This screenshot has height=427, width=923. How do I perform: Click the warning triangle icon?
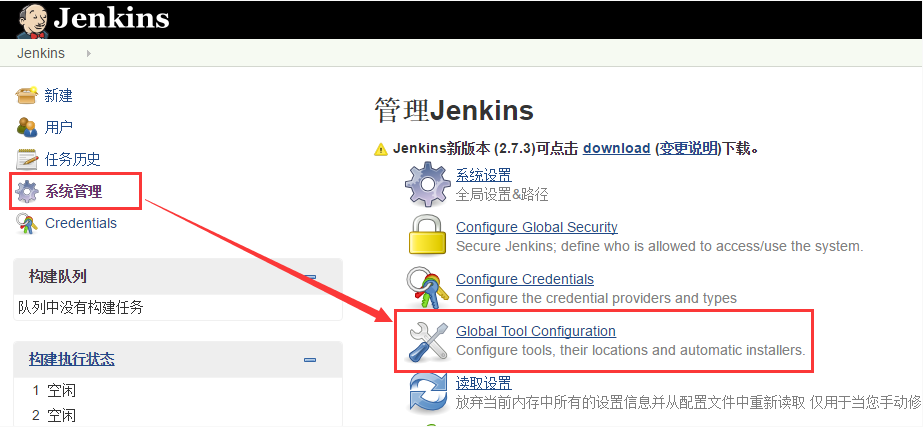point(381,149)
